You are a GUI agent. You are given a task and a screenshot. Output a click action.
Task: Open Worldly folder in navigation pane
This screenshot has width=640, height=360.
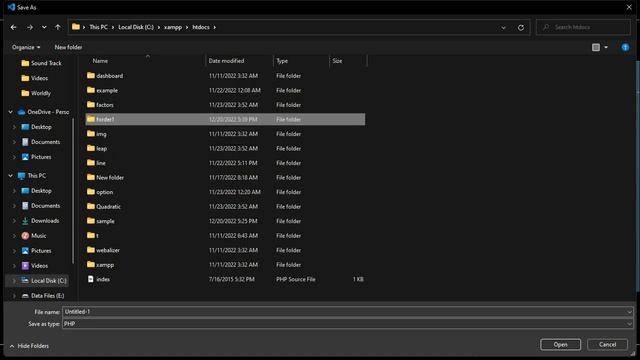pyautogui.click(x=41, y=93)
